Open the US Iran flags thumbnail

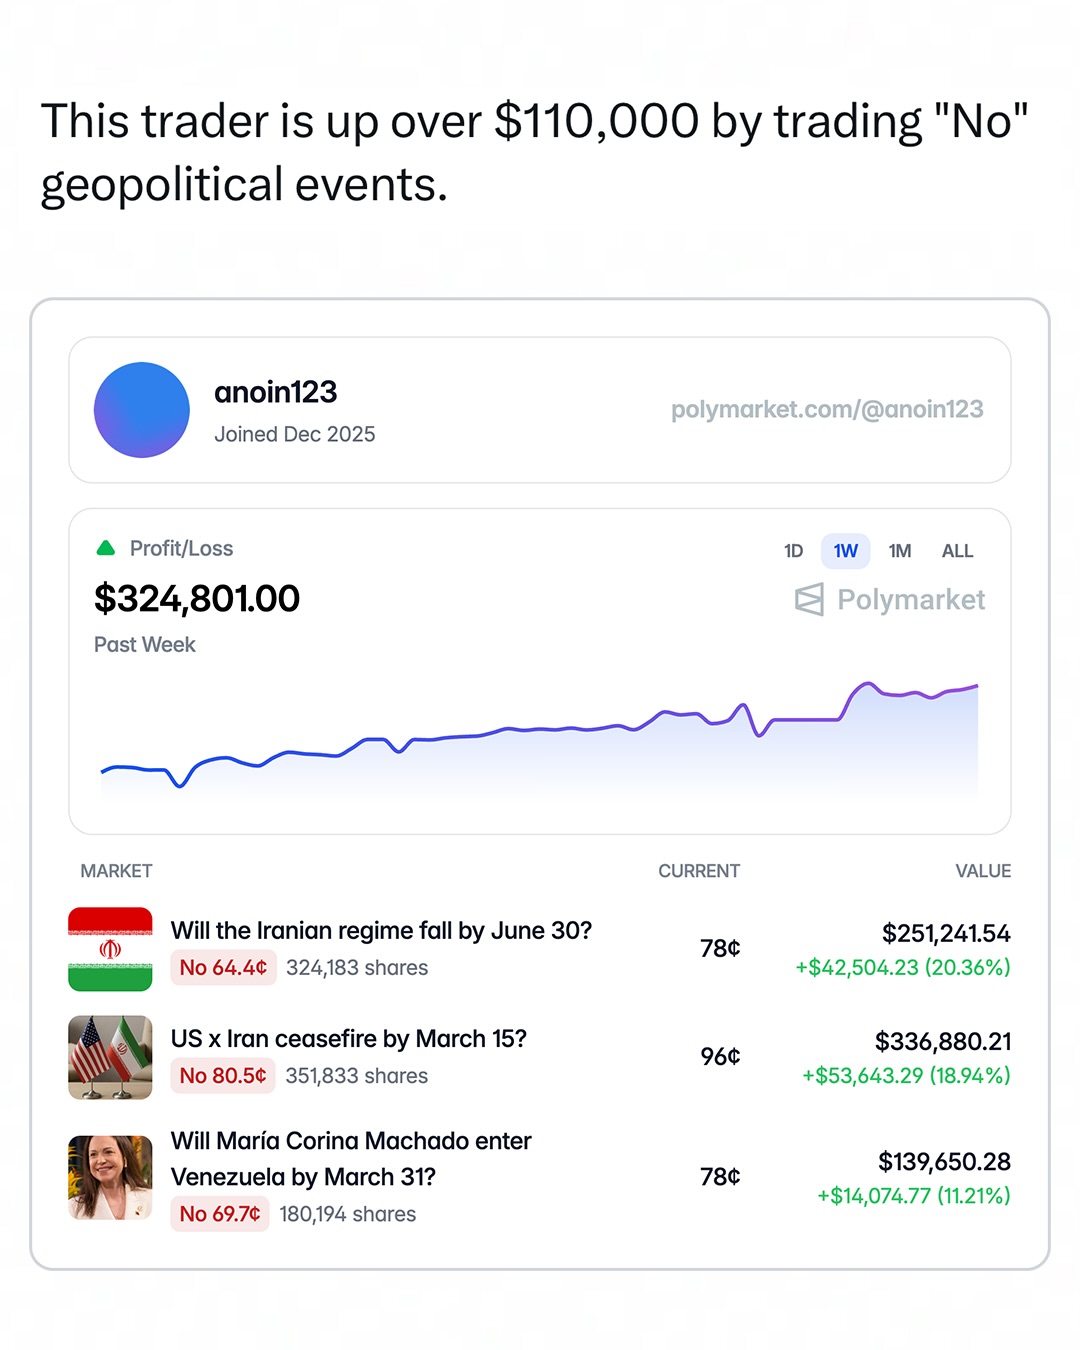coord(110,1057)
